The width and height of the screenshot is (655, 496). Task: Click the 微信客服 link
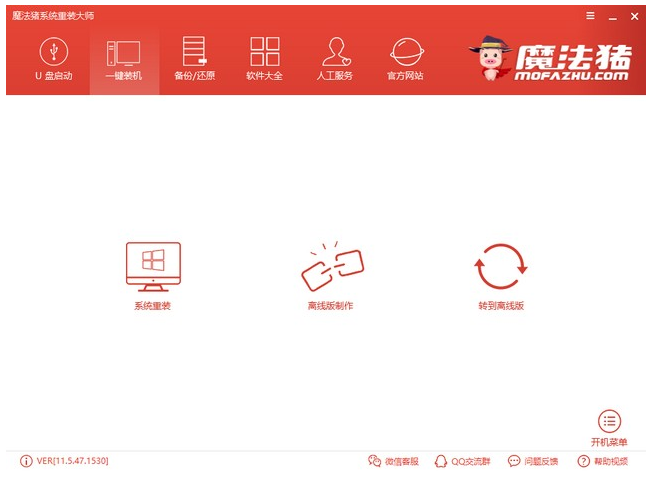coord(393,461)
